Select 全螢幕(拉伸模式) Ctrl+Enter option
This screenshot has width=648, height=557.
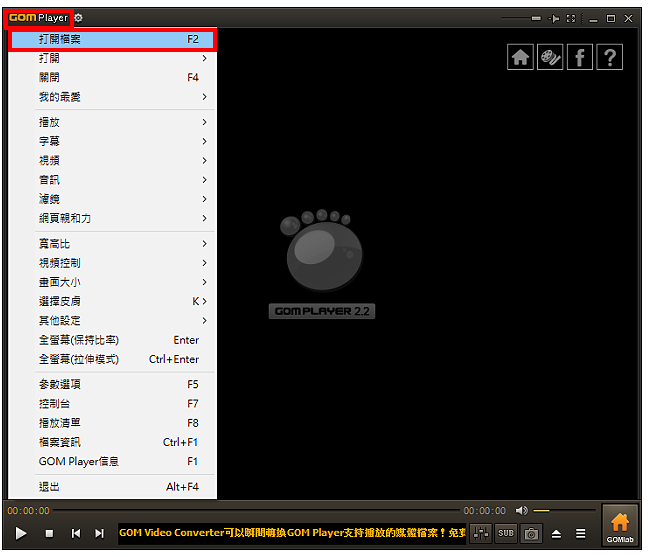click(x=112, y=359)
